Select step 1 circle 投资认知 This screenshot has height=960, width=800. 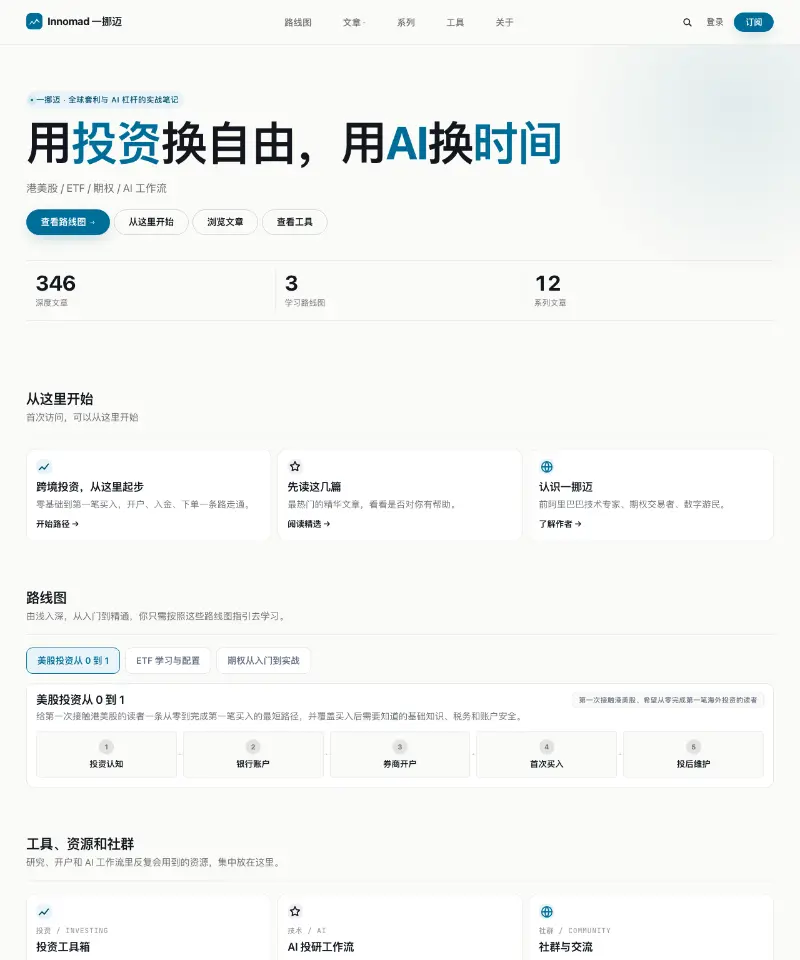tap(106, 746)
